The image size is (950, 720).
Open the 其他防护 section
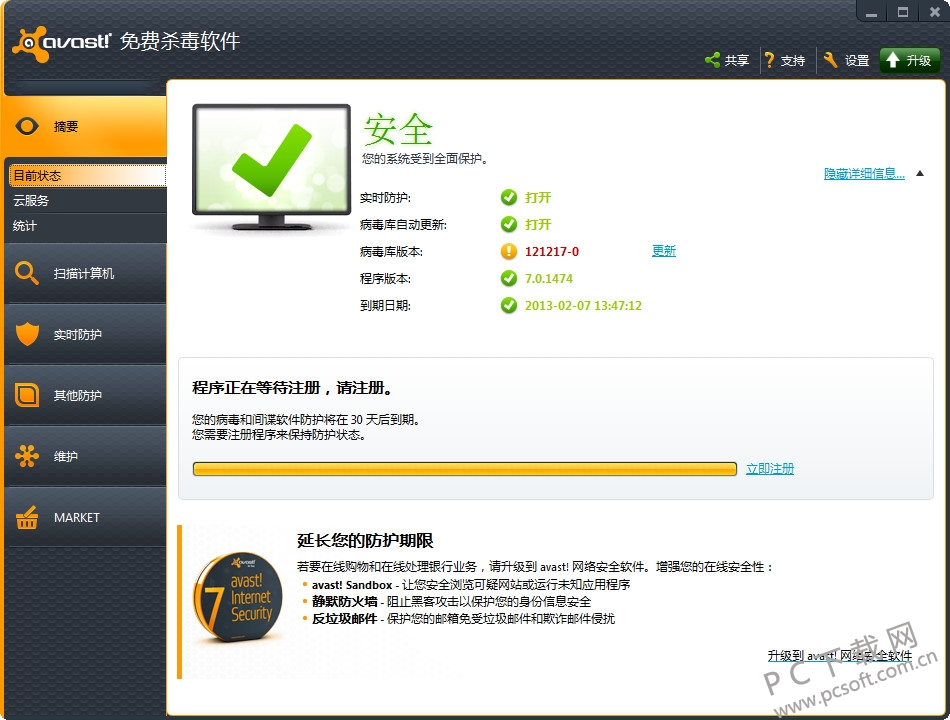85,395
